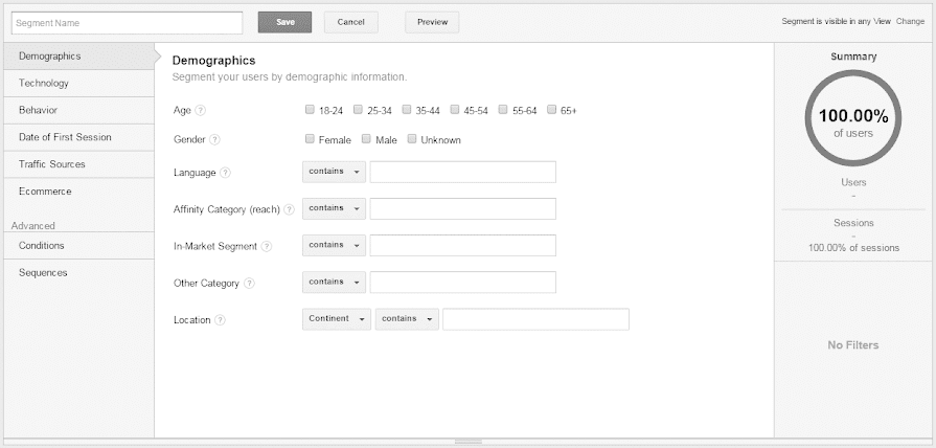
Task: Open Other Category contains dropdown
Action: click(x=334, y=282)
